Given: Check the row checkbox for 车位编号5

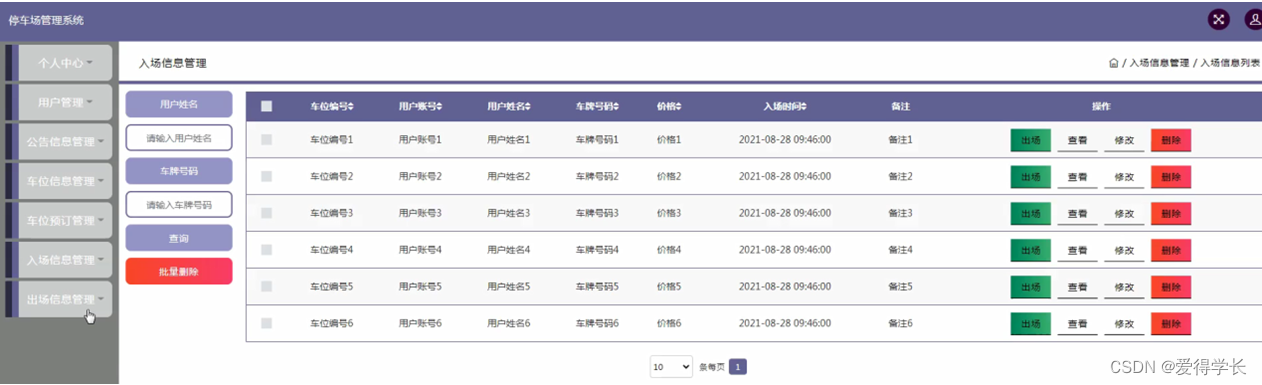Looking at the screenshot, I should pos(266,286).
